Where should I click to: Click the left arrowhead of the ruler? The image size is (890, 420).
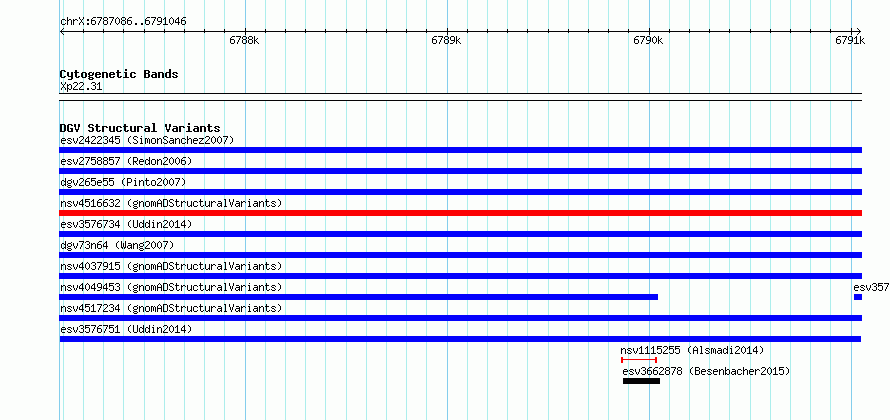coord(62,31)
